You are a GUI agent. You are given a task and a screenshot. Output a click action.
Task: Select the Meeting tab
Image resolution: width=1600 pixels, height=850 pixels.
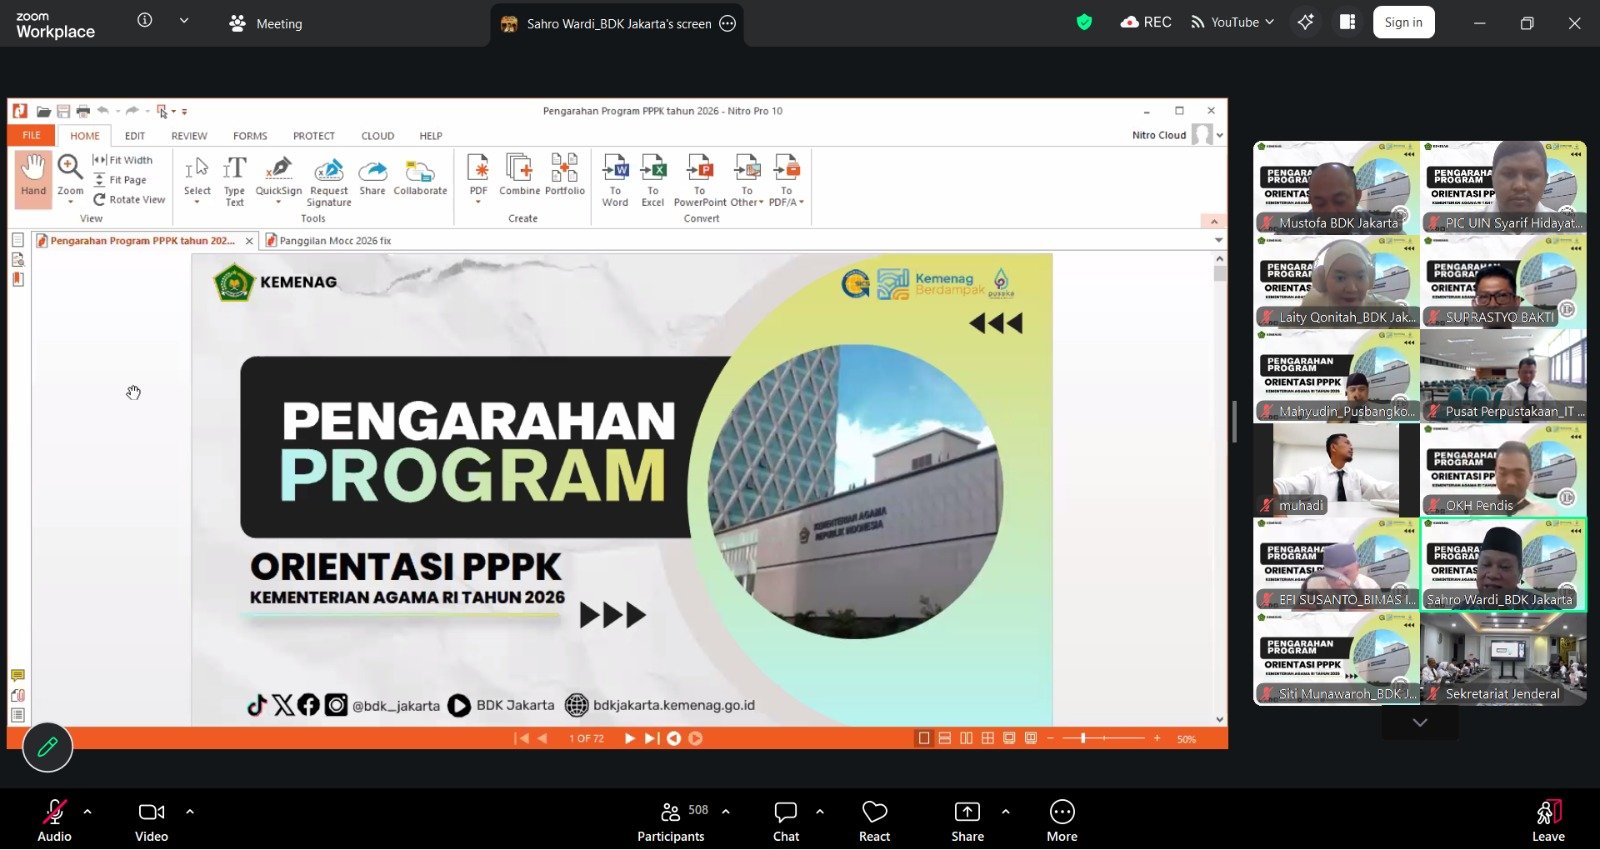(x=266, y=23)
